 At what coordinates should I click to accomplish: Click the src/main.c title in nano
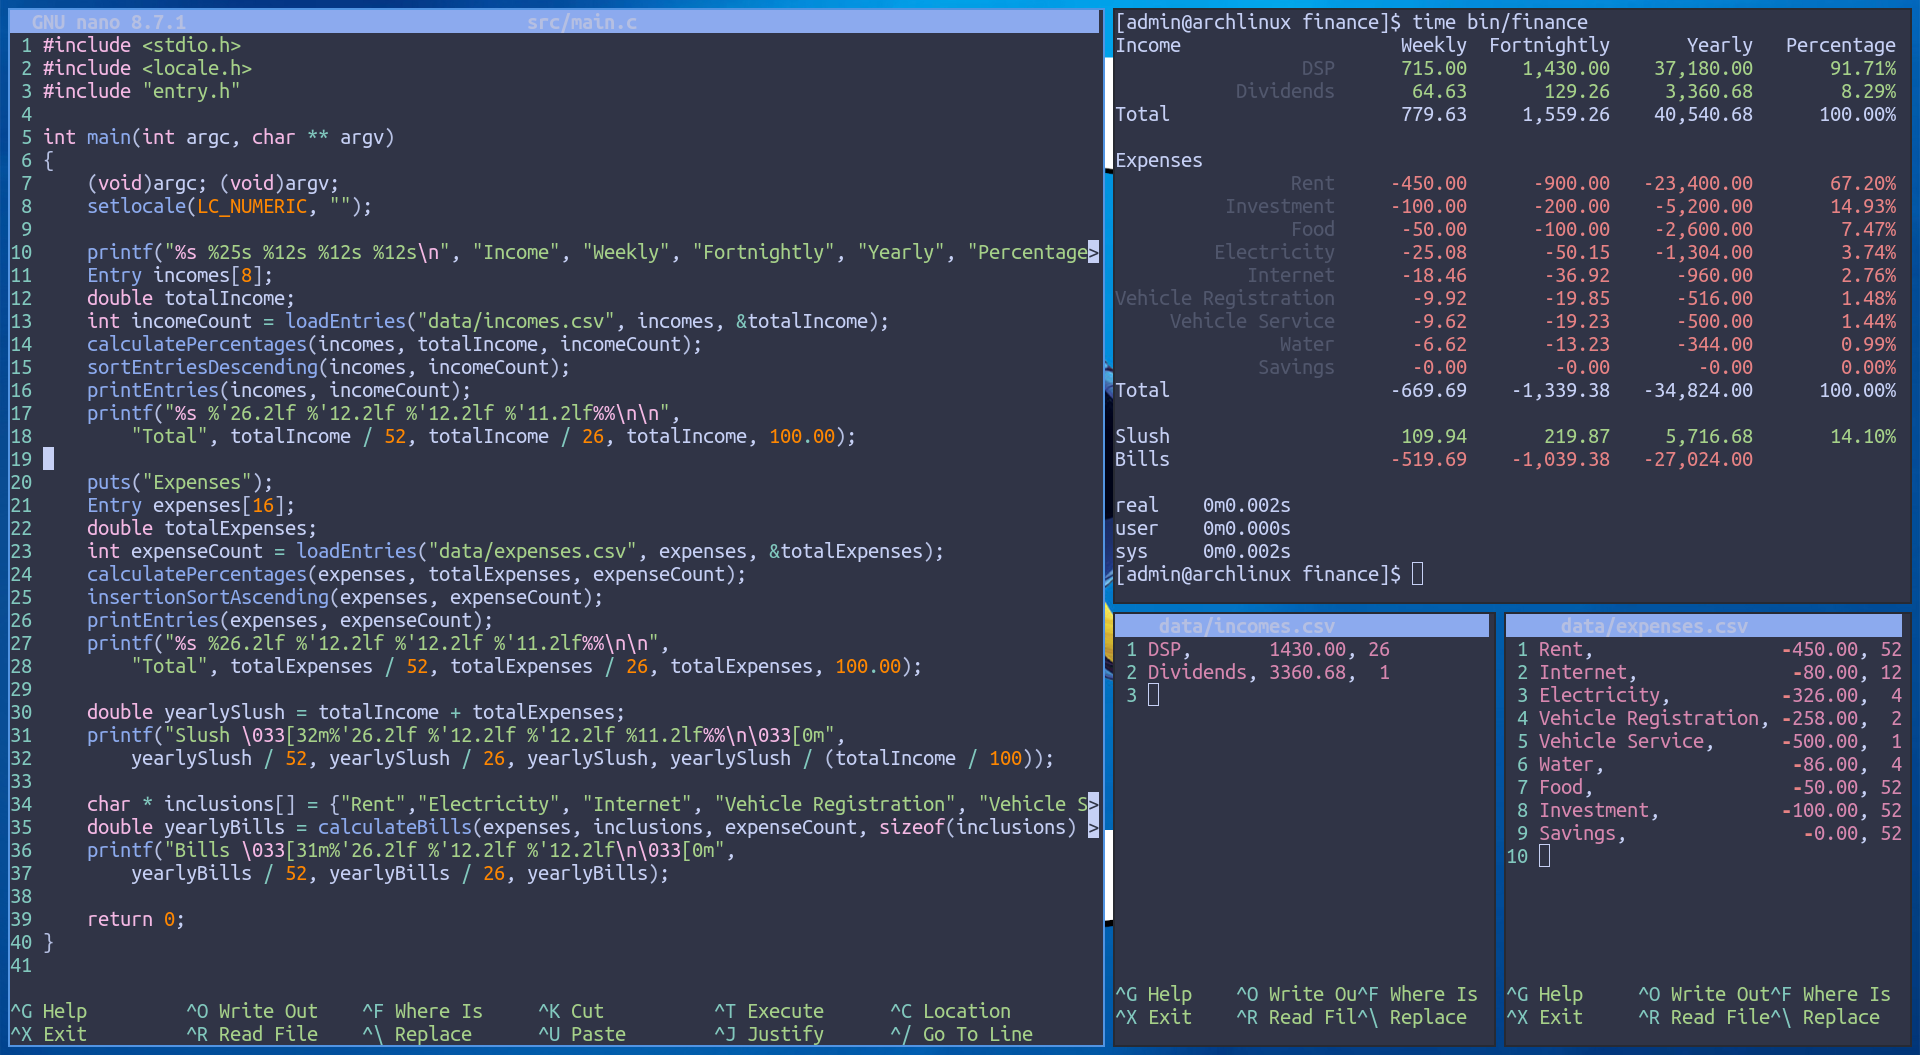[x=582, y=22]
